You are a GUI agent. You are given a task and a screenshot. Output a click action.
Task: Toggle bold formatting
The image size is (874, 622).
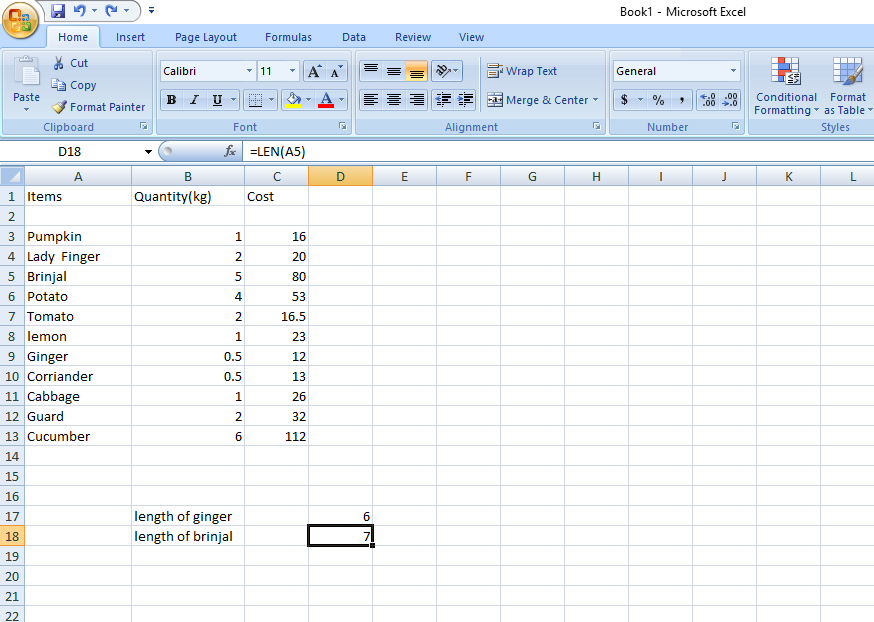tap(172, 100)
